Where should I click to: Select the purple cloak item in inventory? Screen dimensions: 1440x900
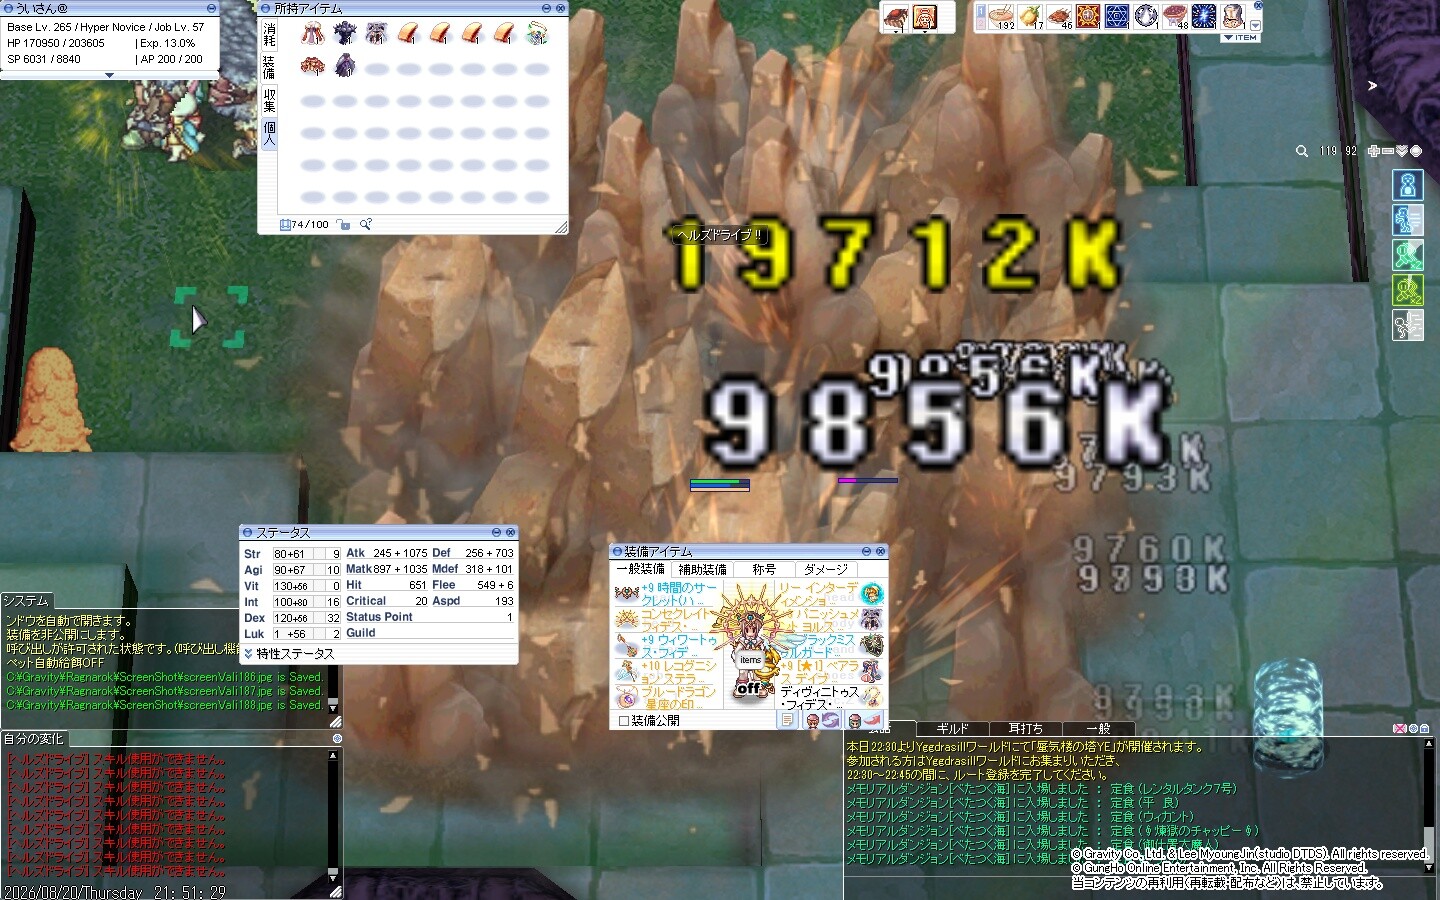click(x=345, y=67)
